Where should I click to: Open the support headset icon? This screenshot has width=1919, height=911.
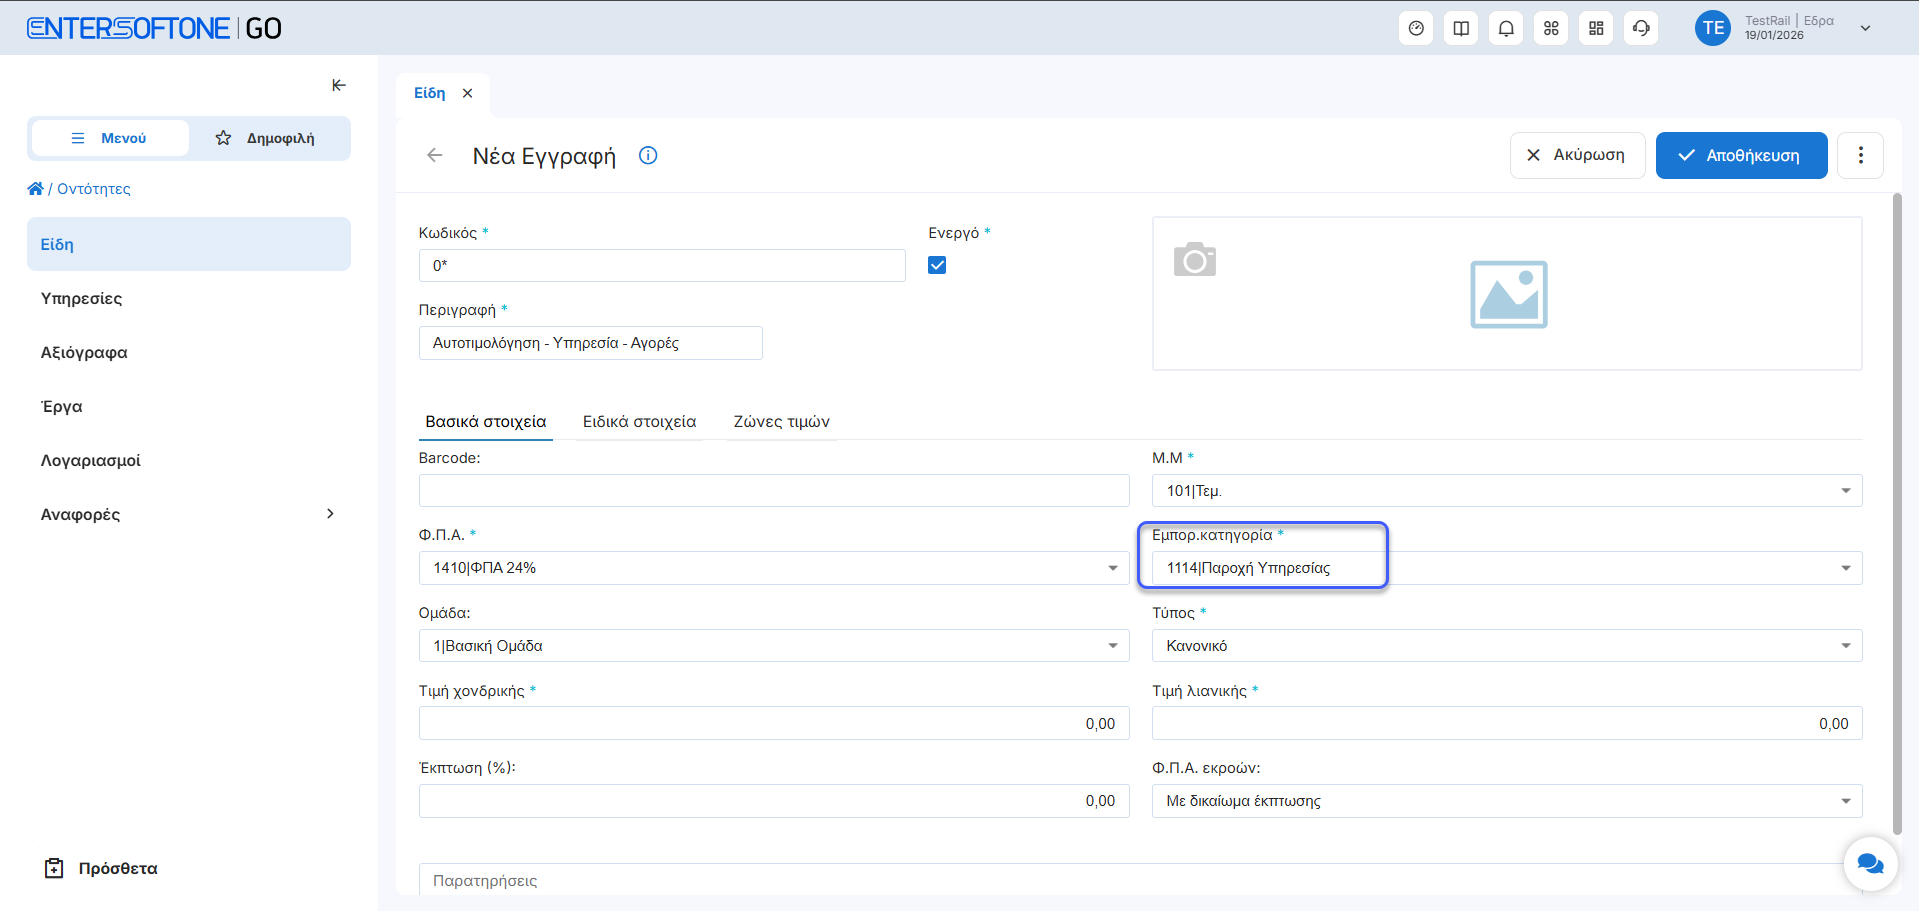(1641, 28)
